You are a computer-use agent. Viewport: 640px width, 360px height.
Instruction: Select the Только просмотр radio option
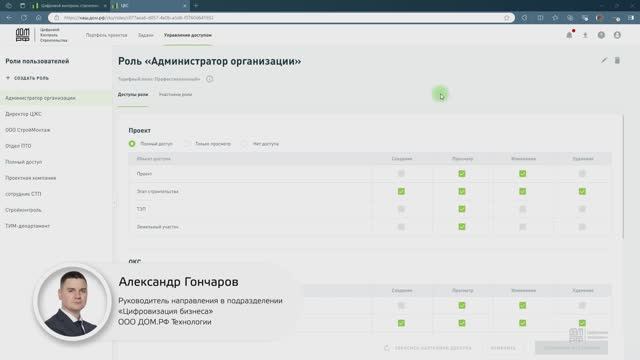tap(187, 144)
